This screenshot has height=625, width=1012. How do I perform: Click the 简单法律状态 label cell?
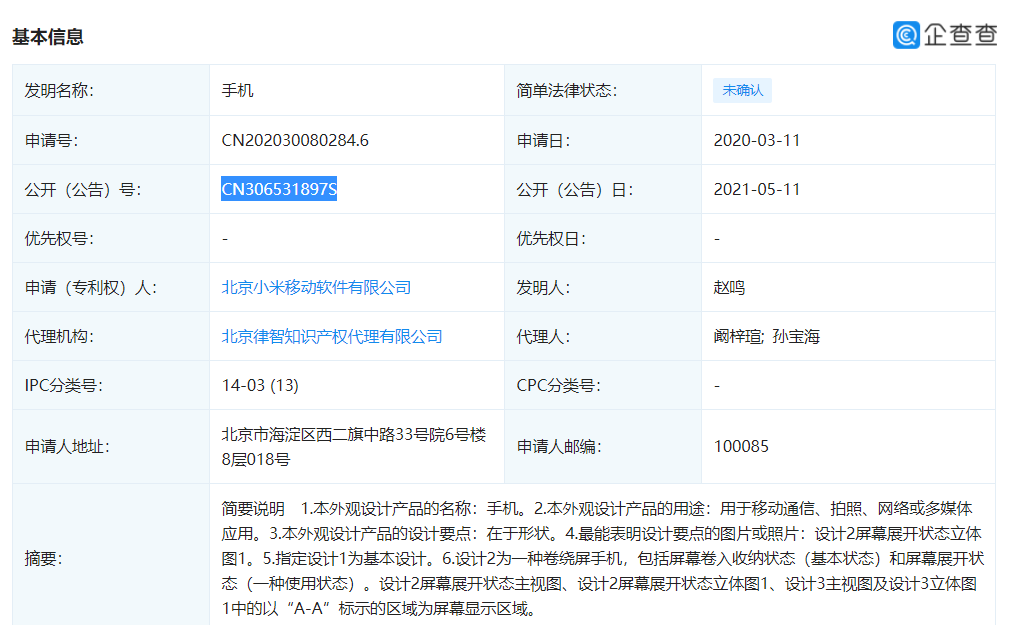tap(603, 90)
